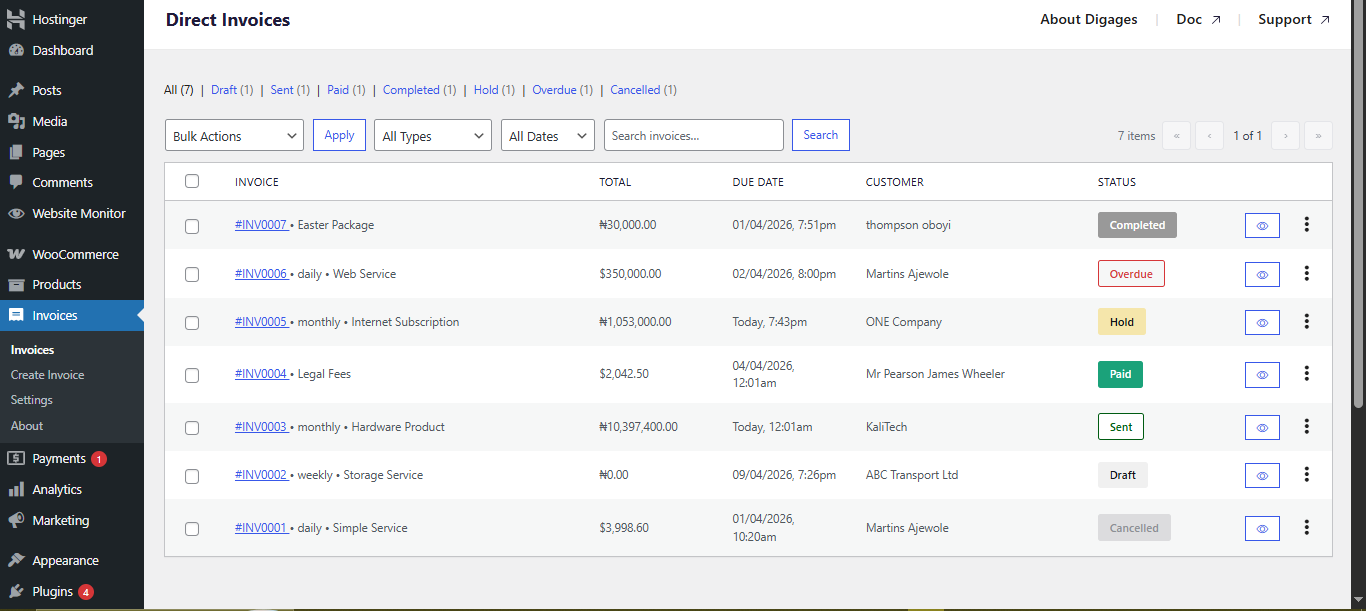Open the Analytics bar chart icon
Image resolution: width=1366 pixels, height=611 pixels.
[x=16, y=489]
